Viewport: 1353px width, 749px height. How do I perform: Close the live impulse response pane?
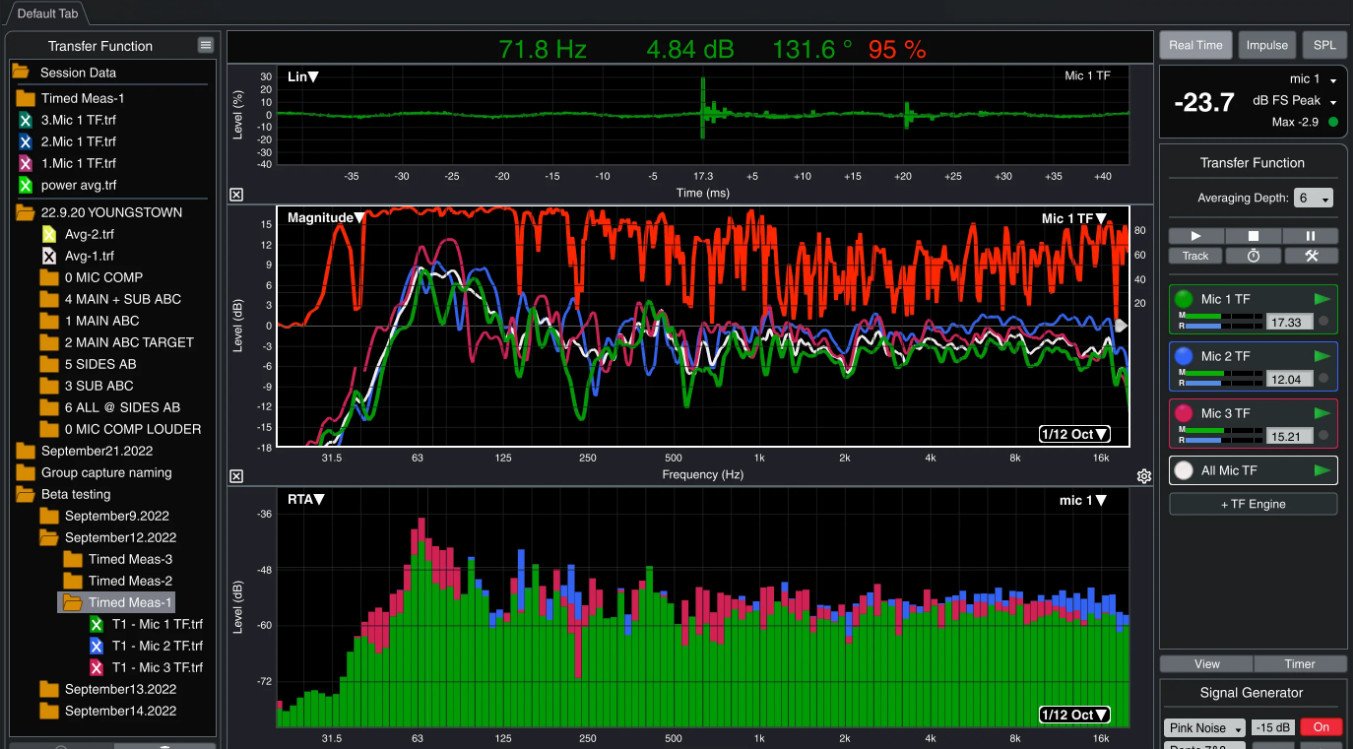tap(236, 195)
